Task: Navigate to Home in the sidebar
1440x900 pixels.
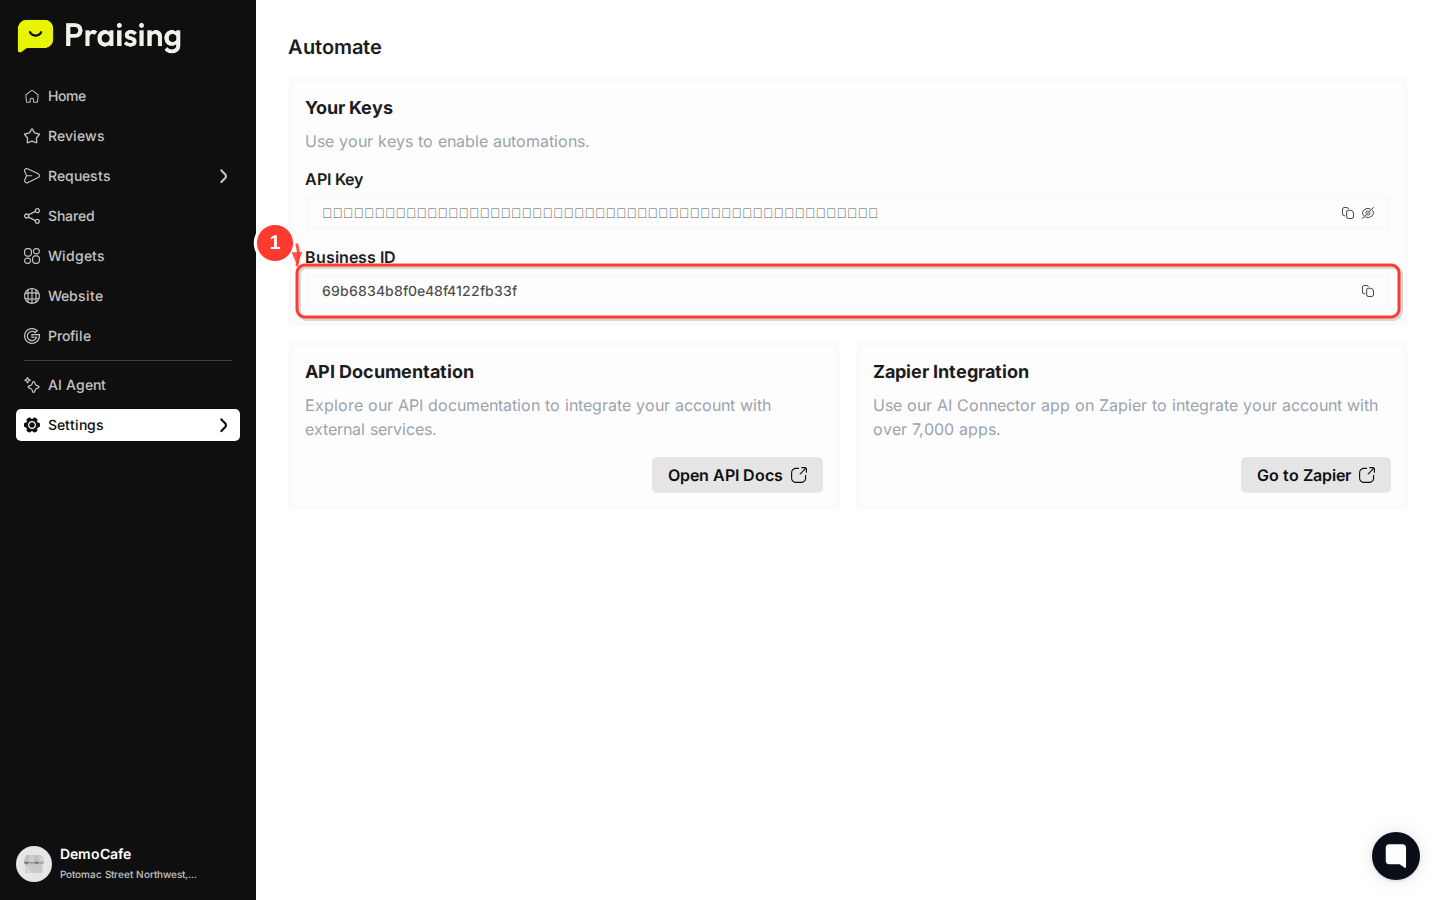Action: point(67,96)
